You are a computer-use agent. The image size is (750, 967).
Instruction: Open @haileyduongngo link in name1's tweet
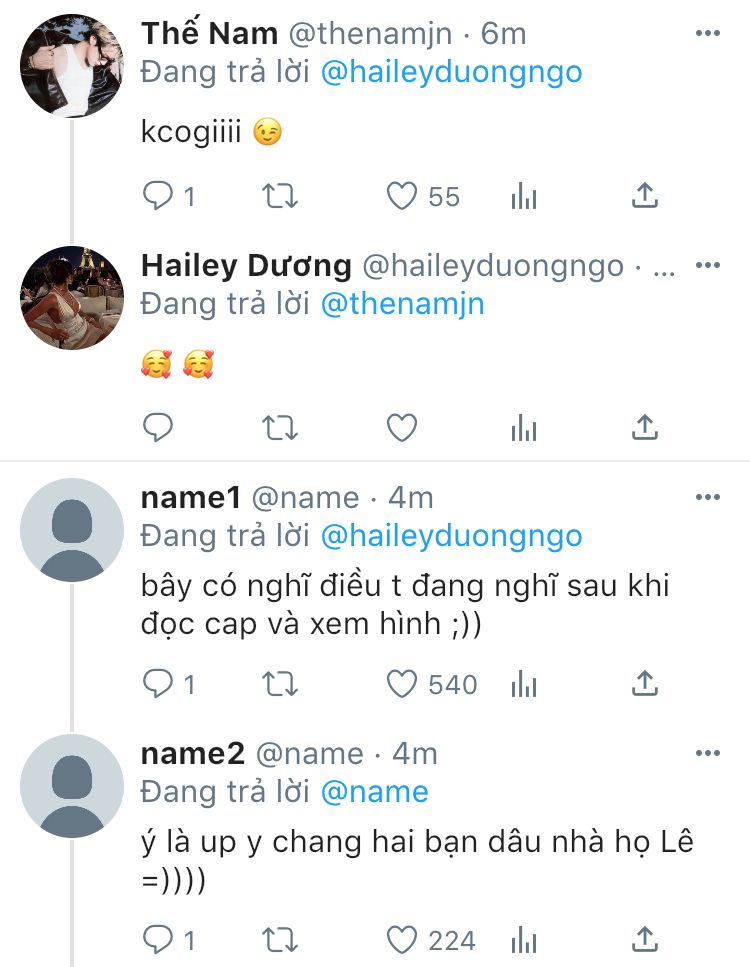pyautogui.click(x=451, y=535)
